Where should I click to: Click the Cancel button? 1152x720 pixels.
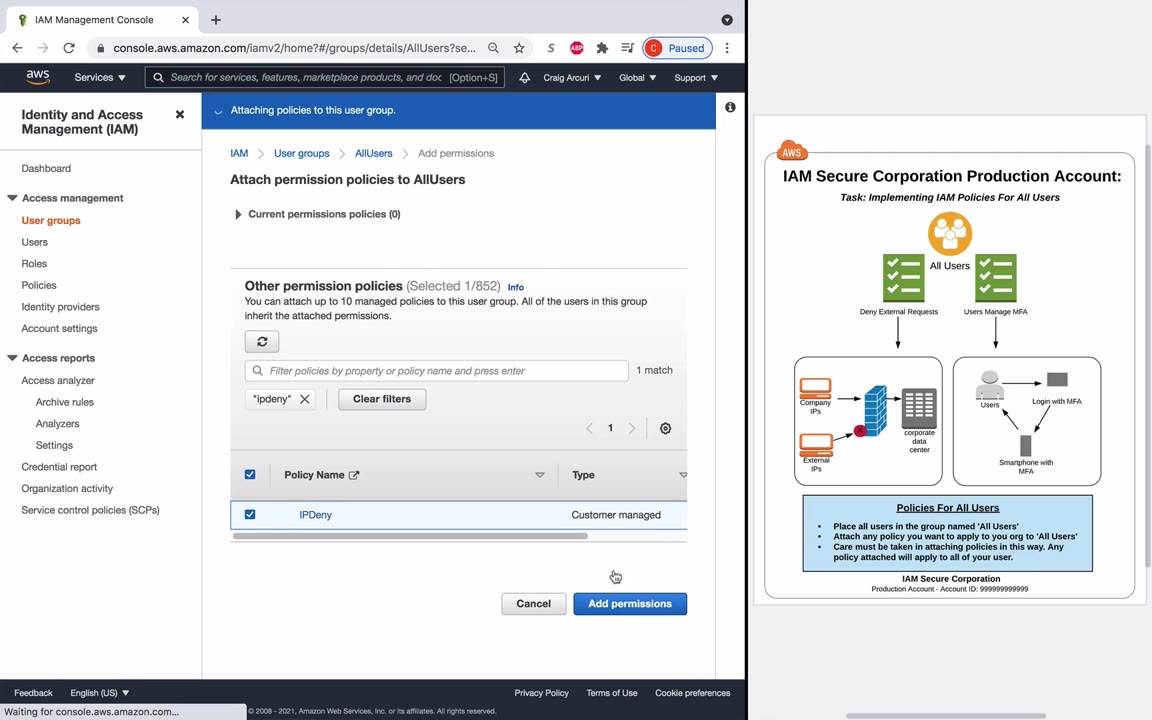(533, 604)
